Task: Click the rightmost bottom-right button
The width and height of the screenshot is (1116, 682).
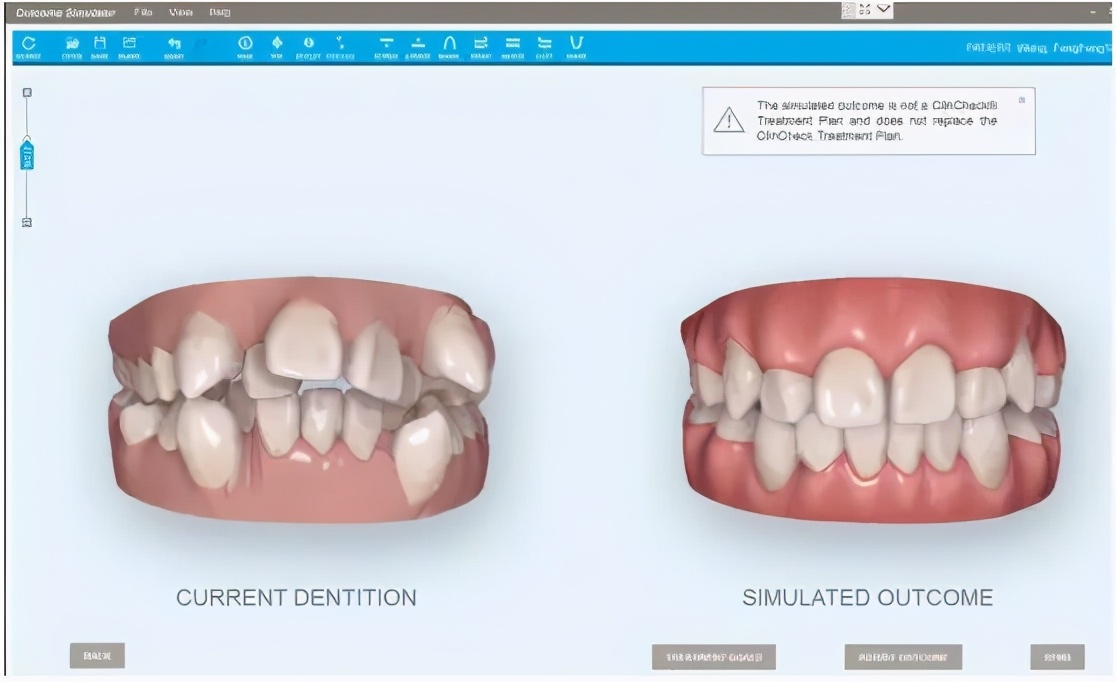Action: point(1058,657)
